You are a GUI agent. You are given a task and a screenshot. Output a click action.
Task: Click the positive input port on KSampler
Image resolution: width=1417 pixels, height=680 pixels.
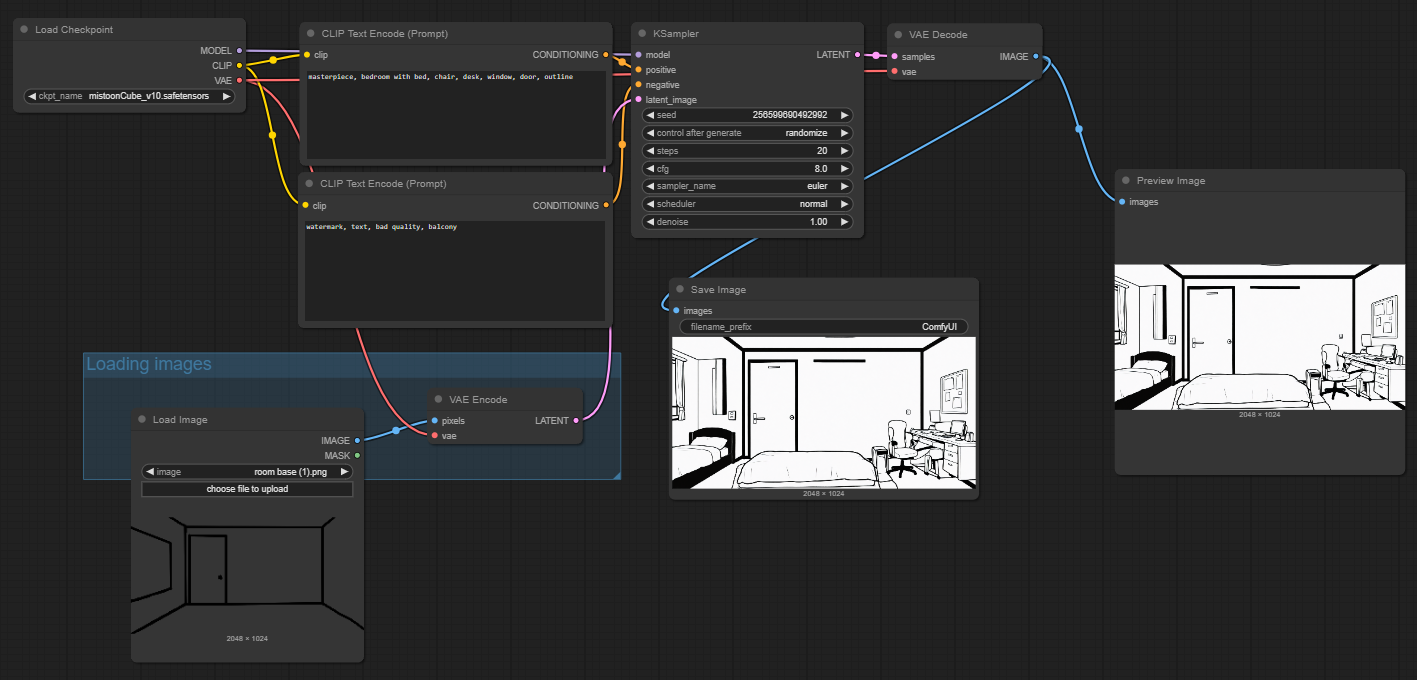(638, 70)
